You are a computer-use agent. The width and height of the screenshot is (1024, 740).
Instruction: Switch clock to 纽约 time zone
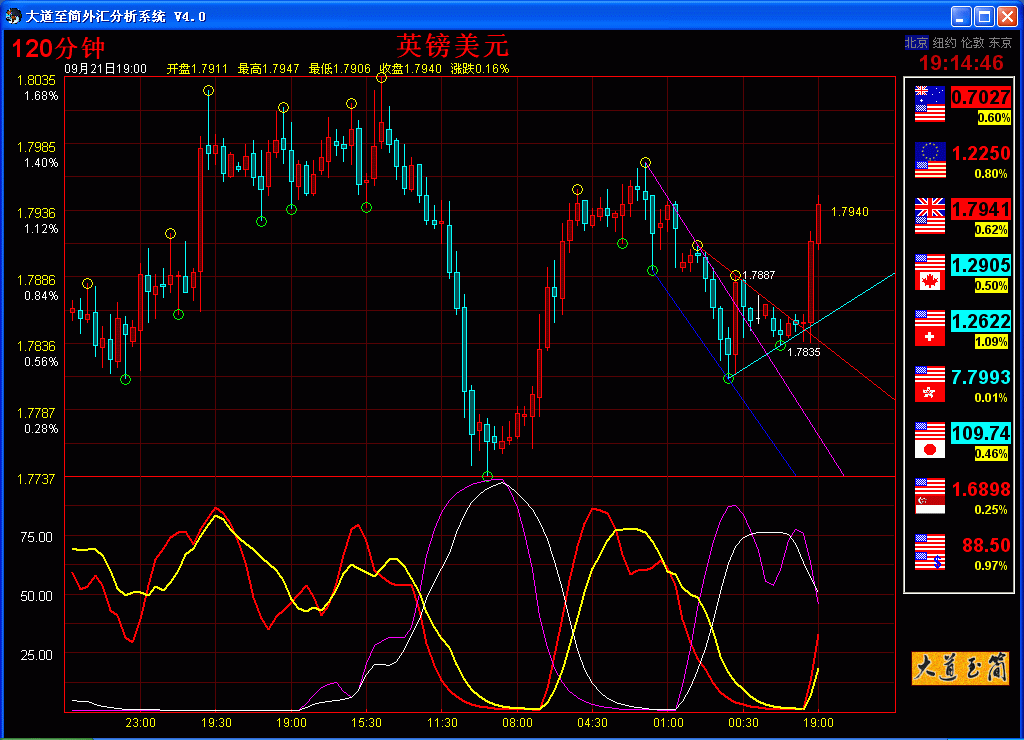(944, 43)
